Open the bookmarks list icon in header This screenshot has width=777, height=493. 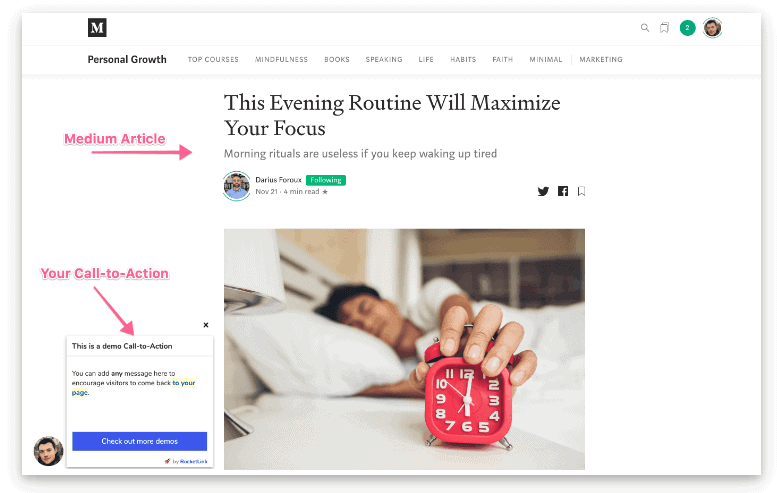(665, 28)
